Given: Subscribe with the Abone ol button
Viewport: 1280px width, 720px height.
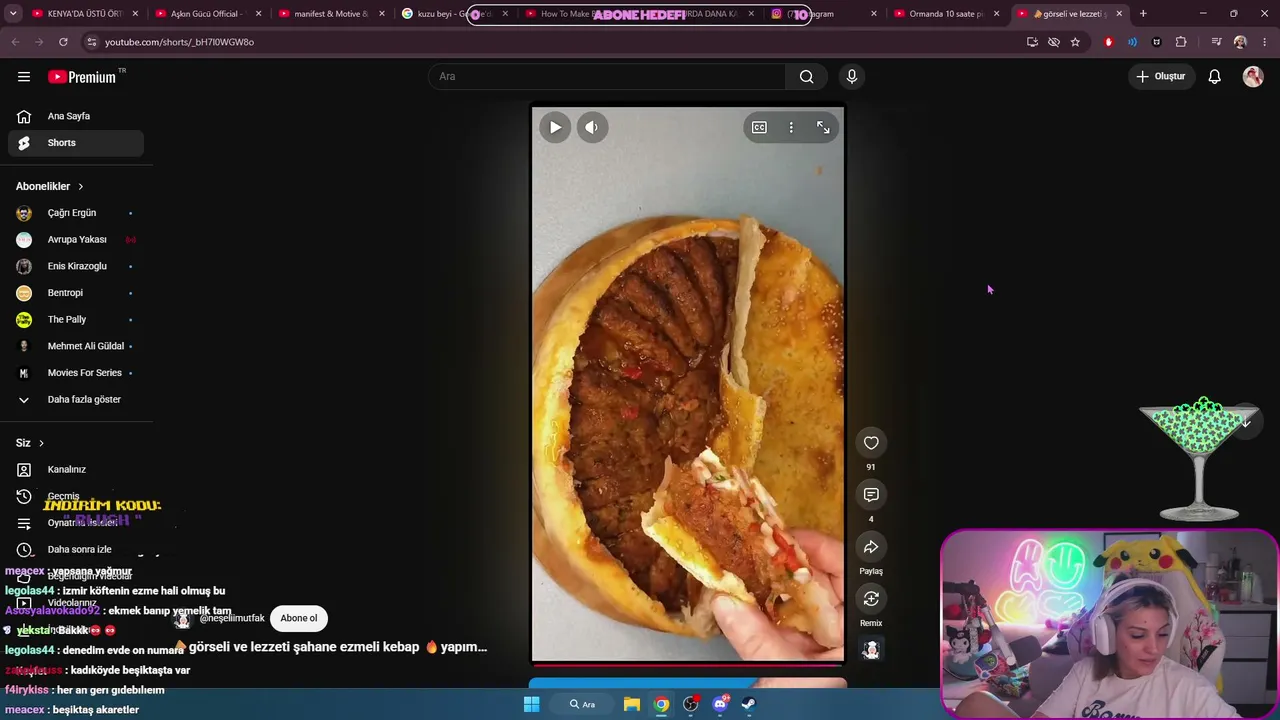Looking at the screenshot, I should (x=298, y=618).
